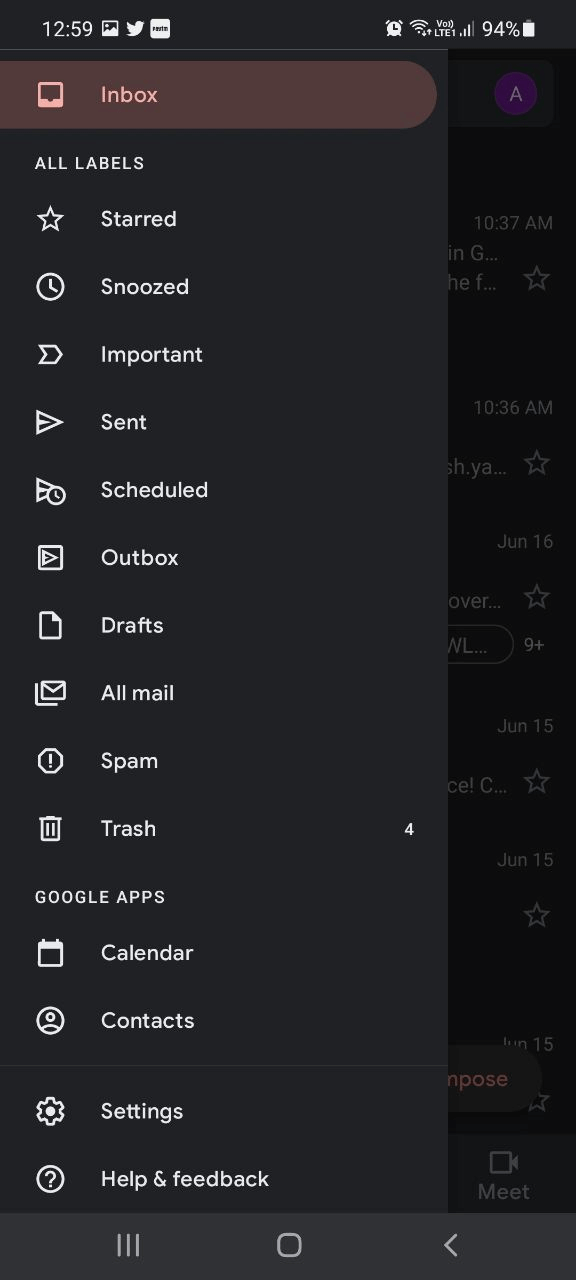Tap the Android back button

450,1245
